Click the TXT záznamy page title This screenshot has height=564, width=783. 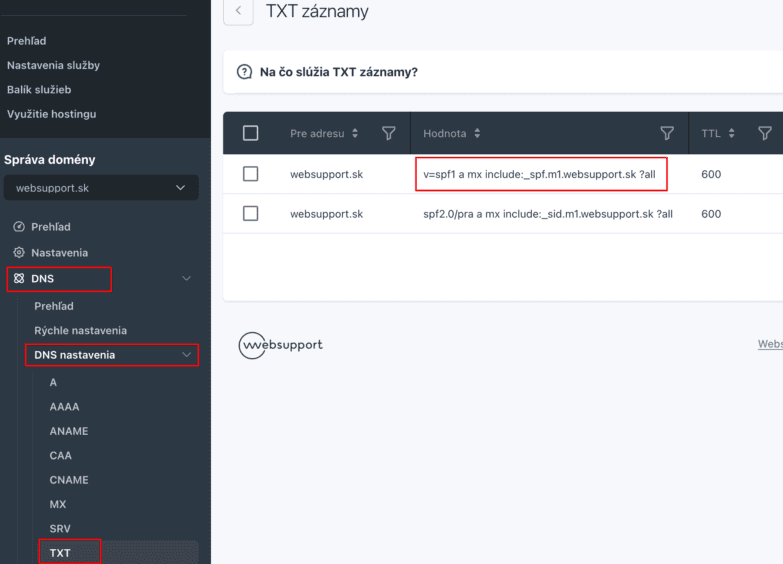317,11
